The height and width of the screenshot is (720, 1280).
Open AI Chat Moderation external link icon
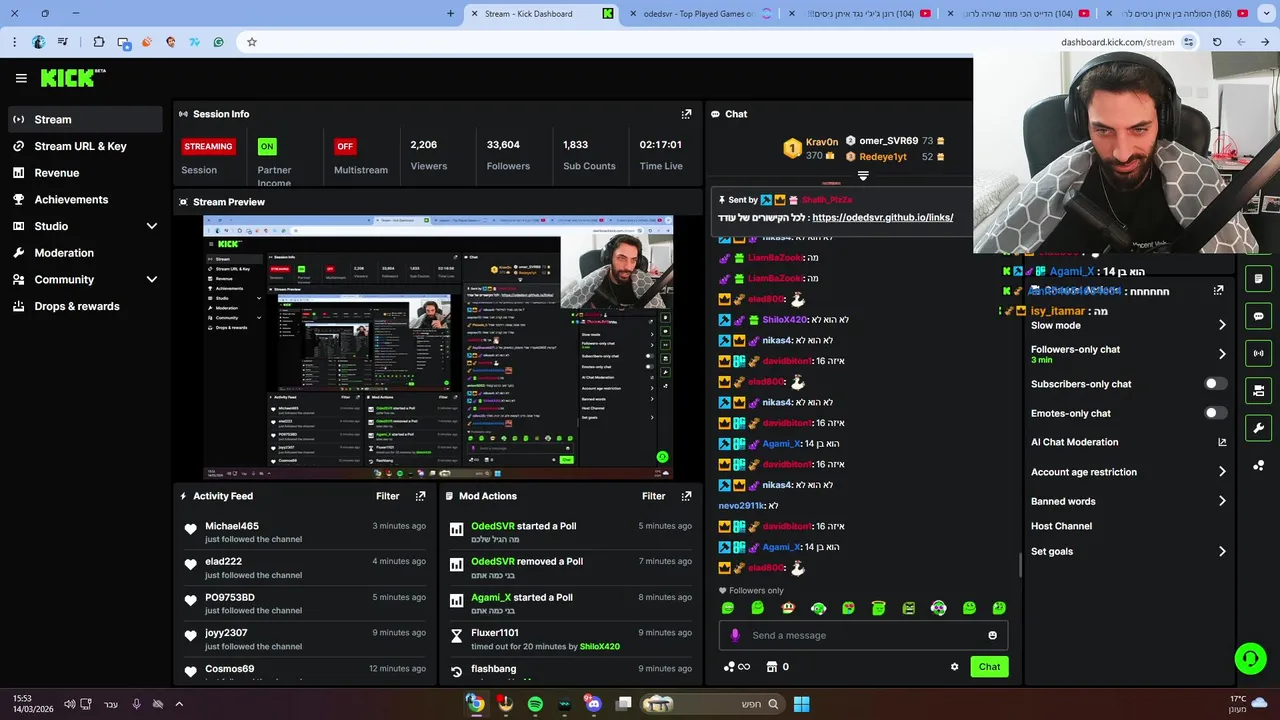click(1222, 442)
